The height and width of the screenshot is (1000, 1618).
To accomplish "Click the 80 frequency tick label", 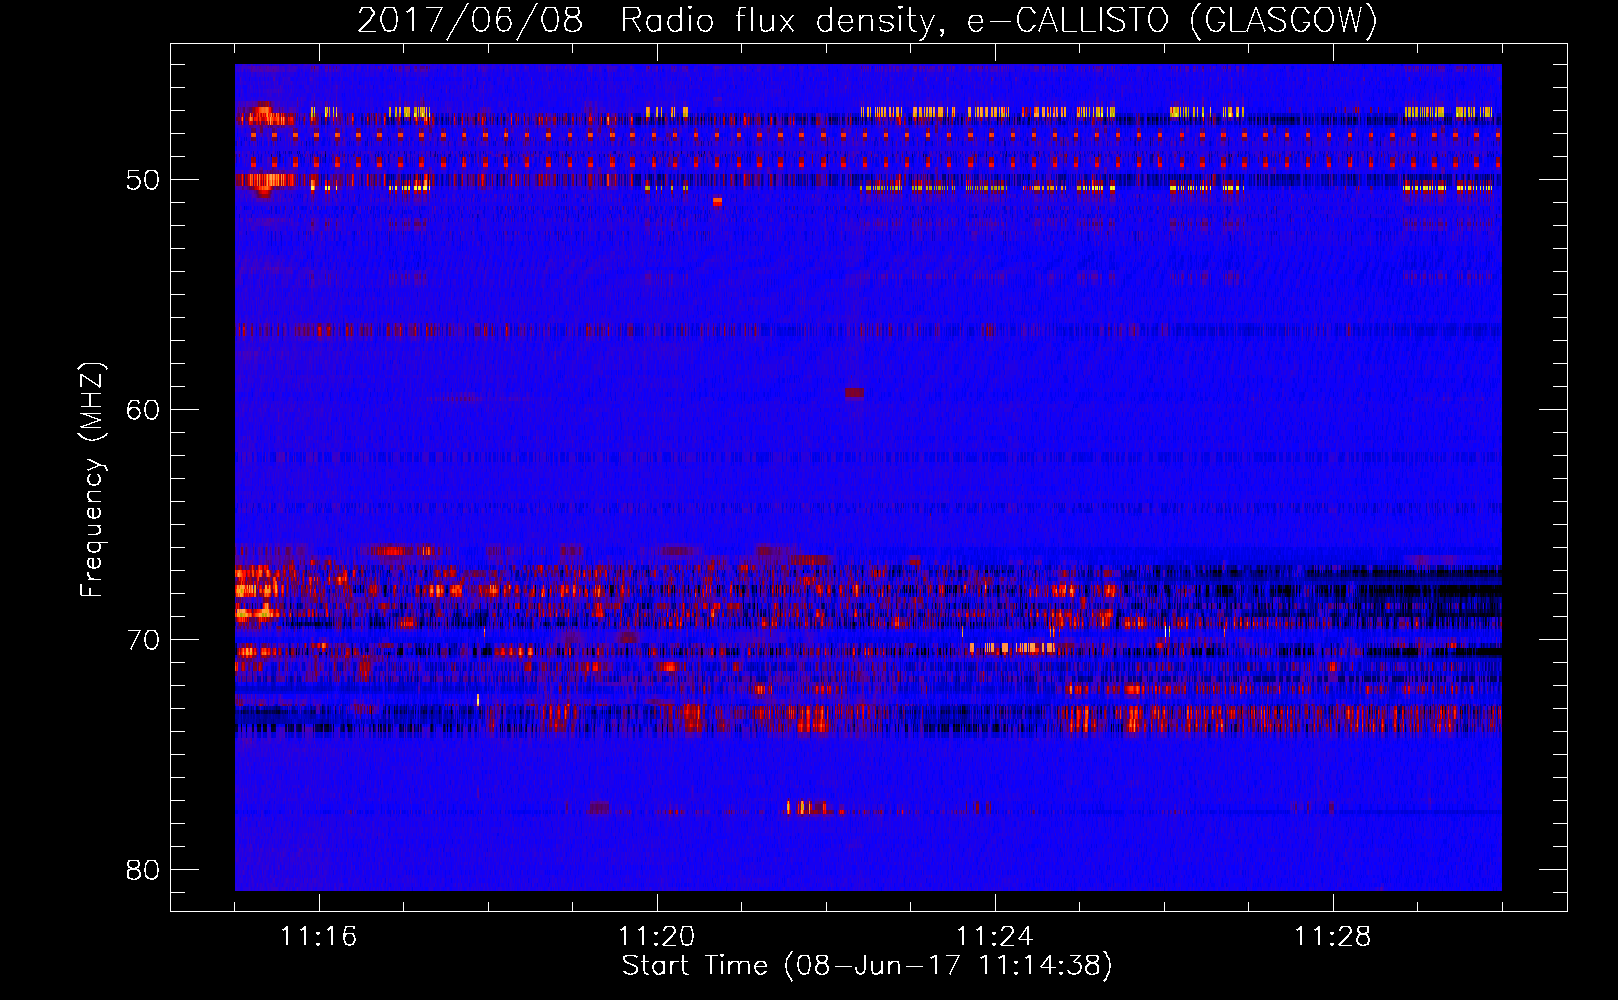I will 143,870.
